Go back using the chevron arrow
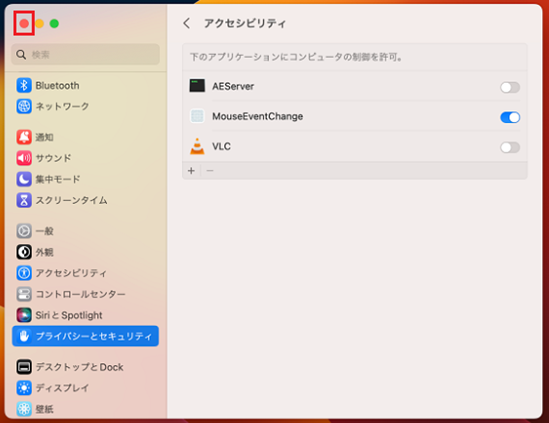549x423 pixels. tap(187, 23)
